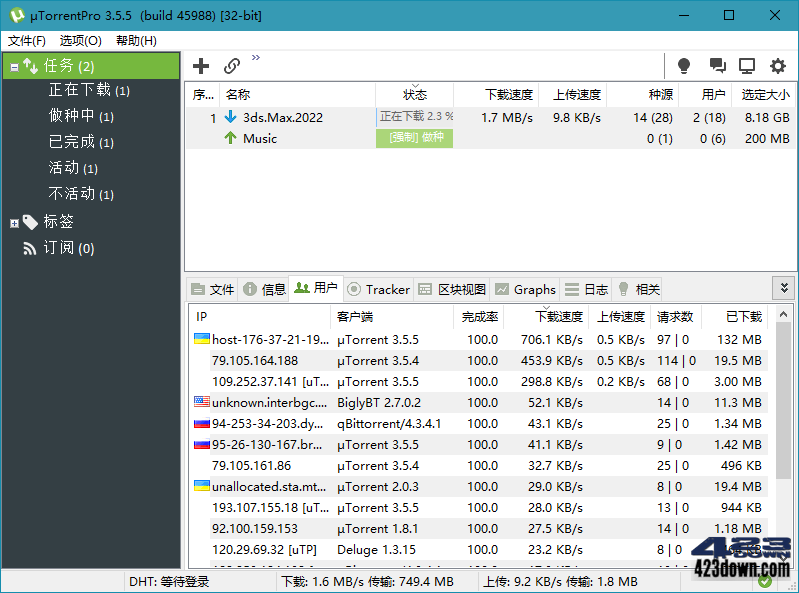Image resolution: width=799 pixels, height=593 pixels.
Task: Click the RSS feed icon beside 订阅
Action: [30, 248]
